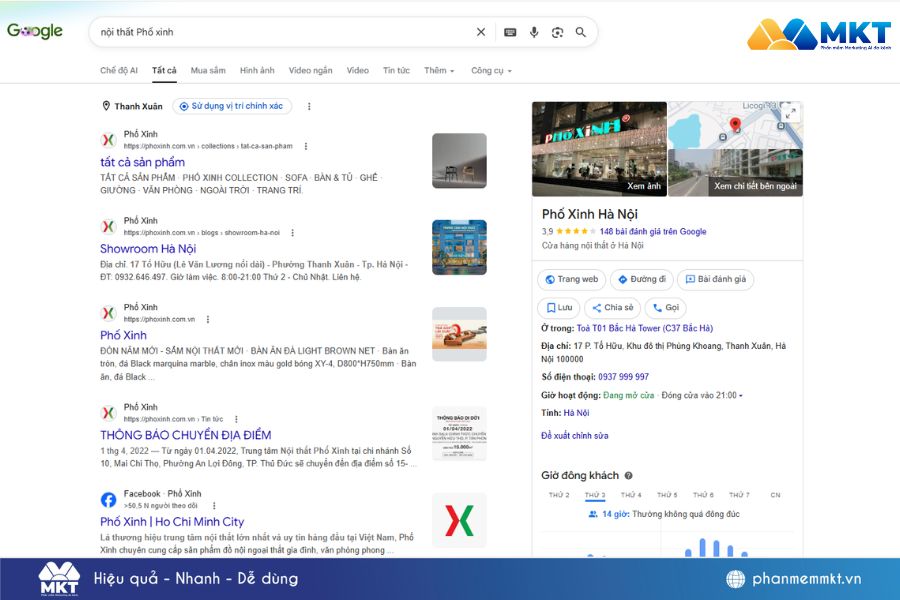
Task: Open the Video search tab
Action: coord(358,71)
